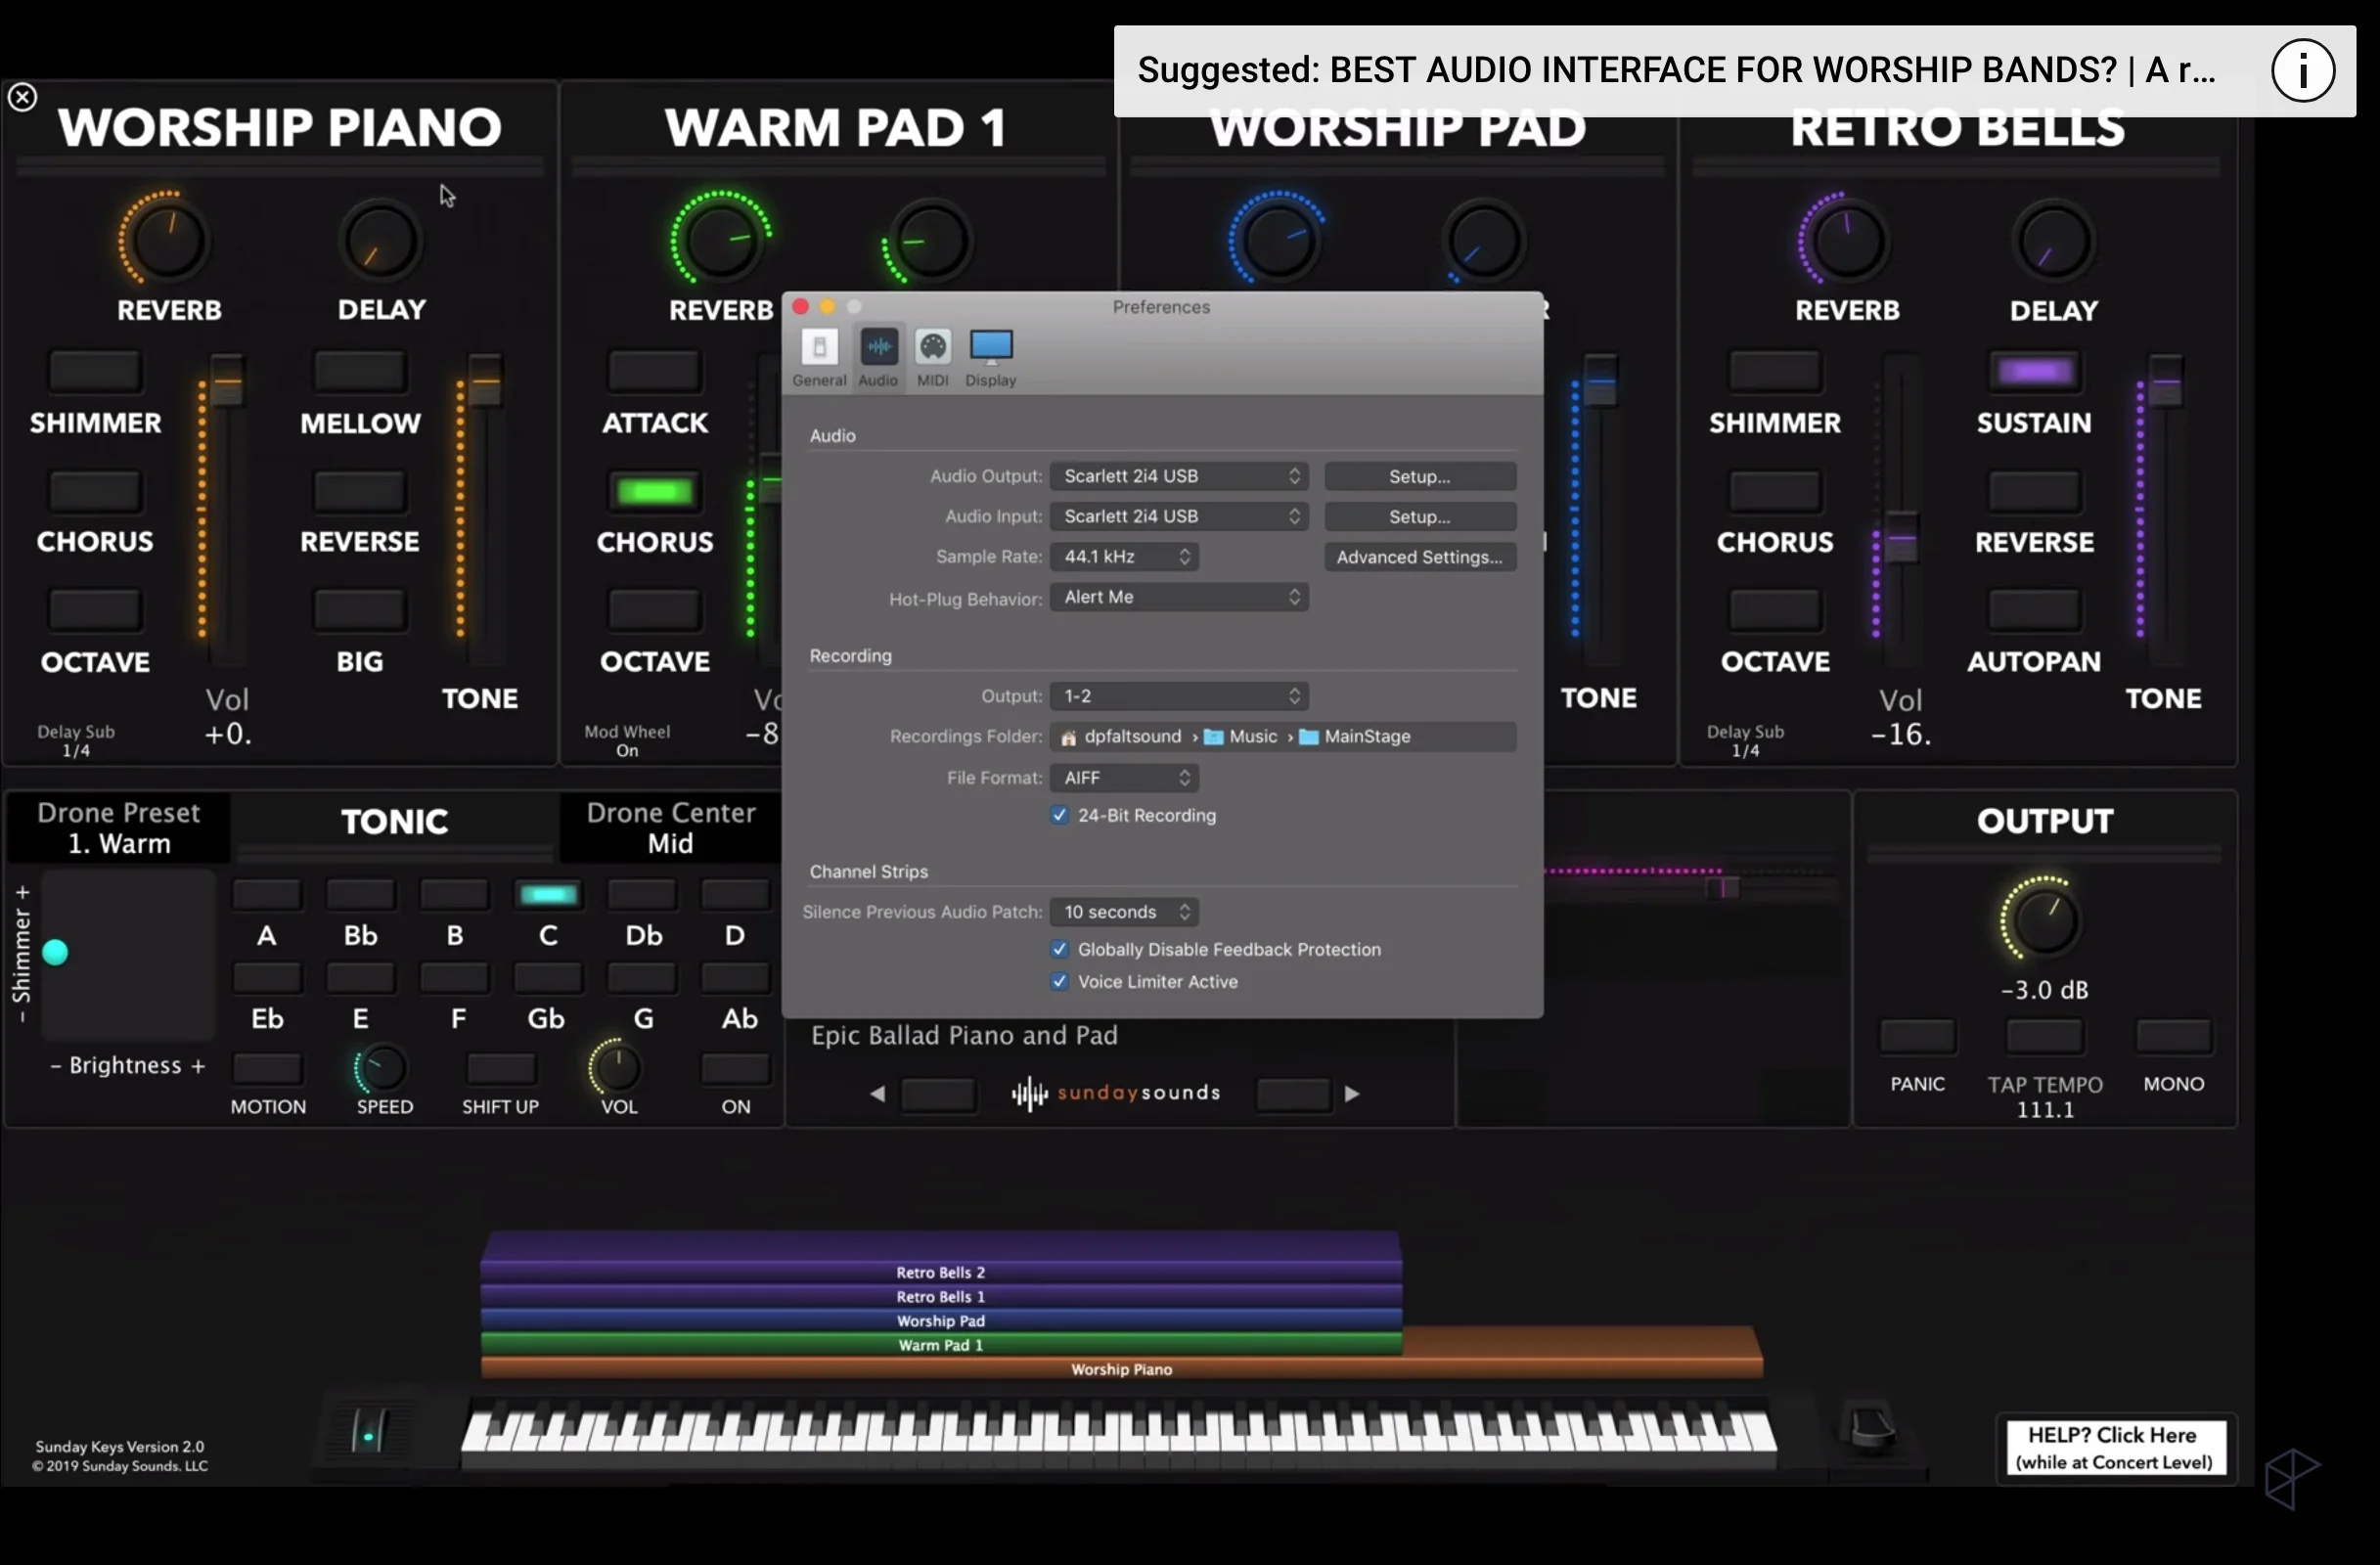Click the Shimmer/Brightness XY pad dot

(55, 952)
